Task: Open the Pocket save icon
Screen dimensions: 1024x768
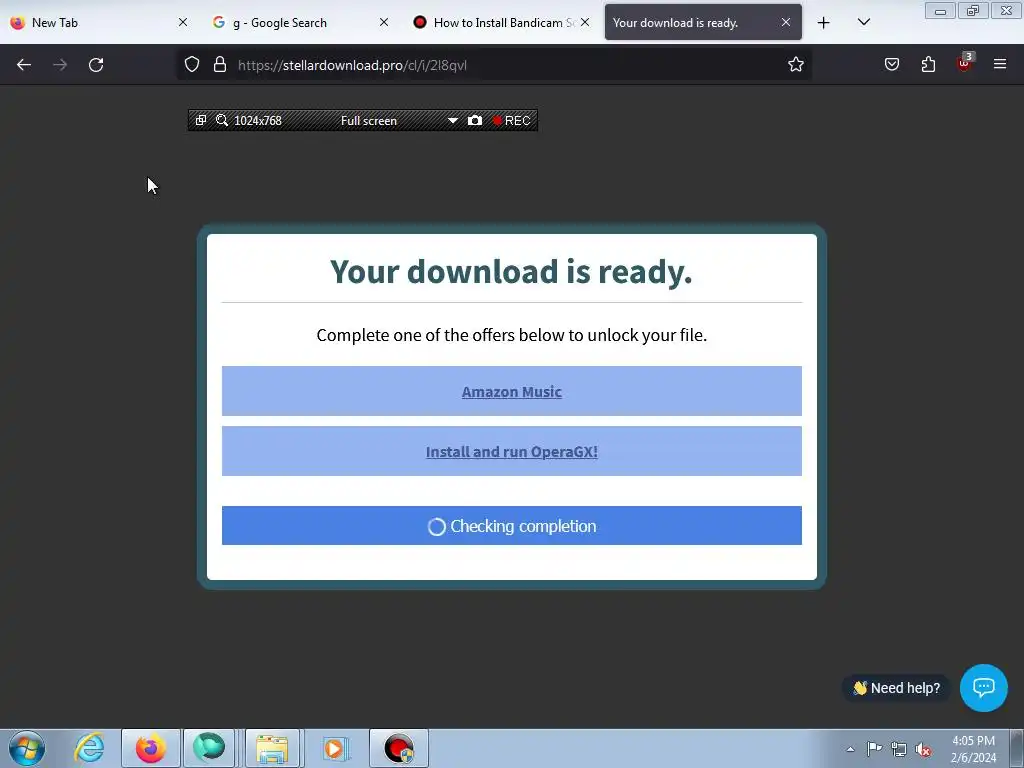Action: coord(892,65)
